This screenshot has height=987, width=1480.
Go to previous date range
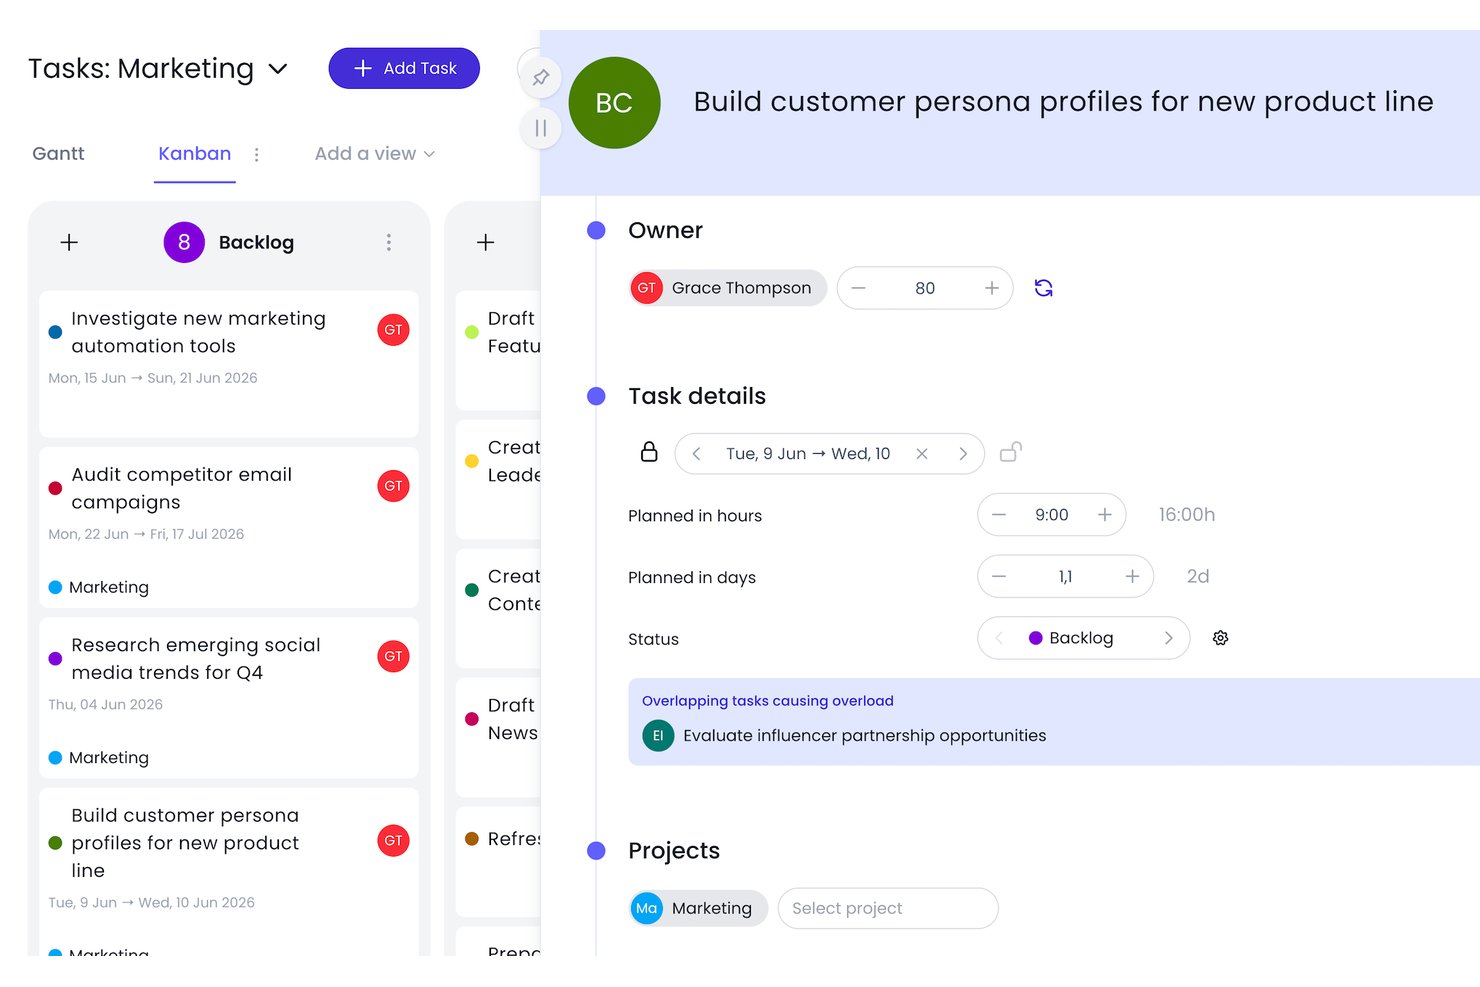(696, 454)
